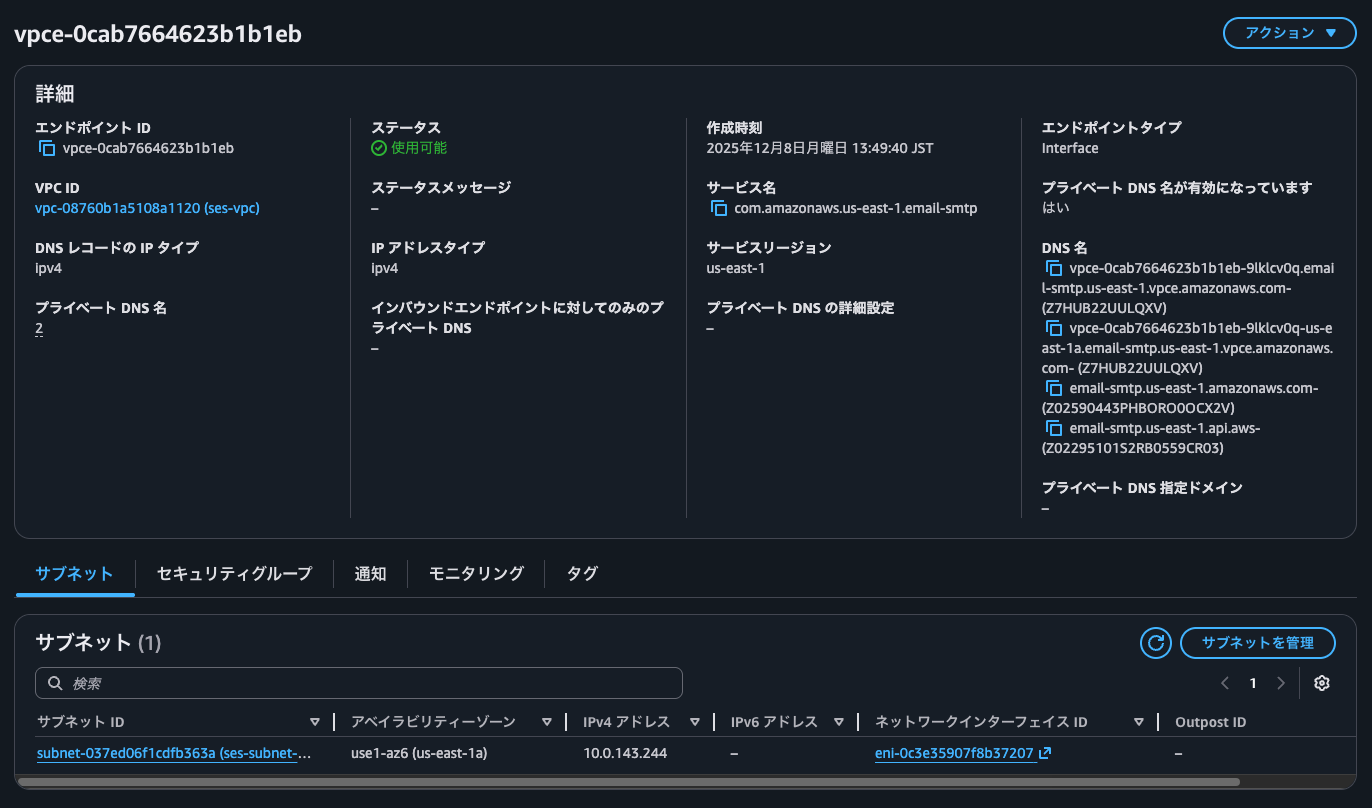Copy the first DNS name entry
This screenshot has height=808, width=1372.
tap(1054, 268)
